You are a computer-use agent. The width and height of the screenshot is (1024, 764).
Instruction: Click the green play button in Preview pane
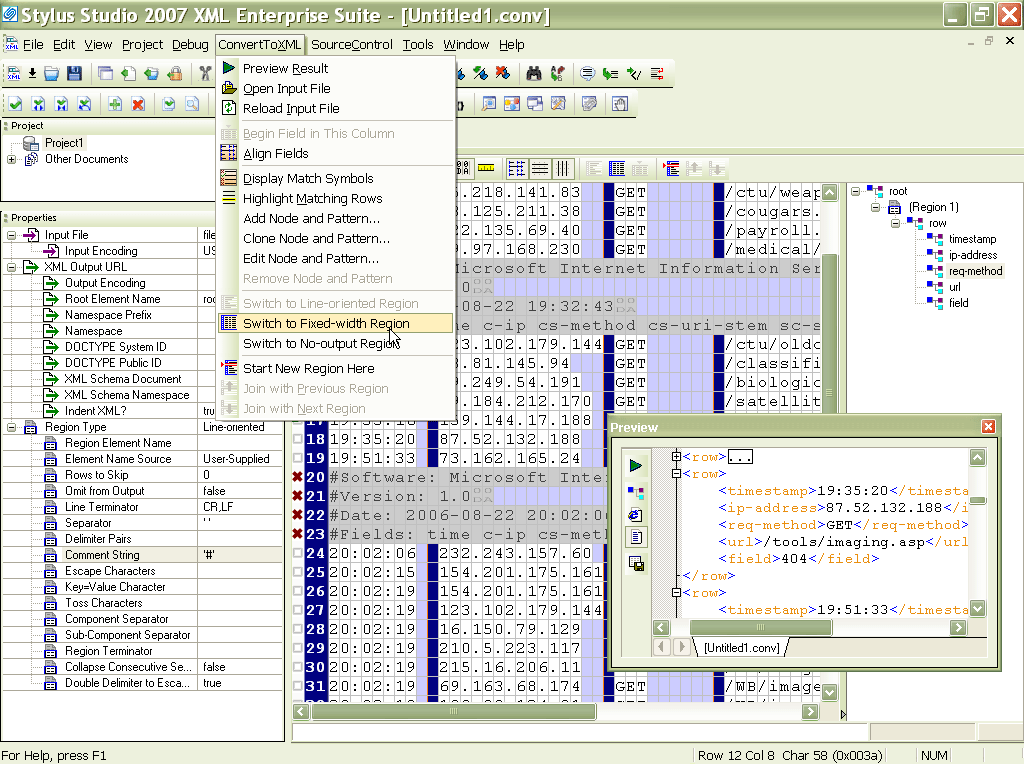635,466
